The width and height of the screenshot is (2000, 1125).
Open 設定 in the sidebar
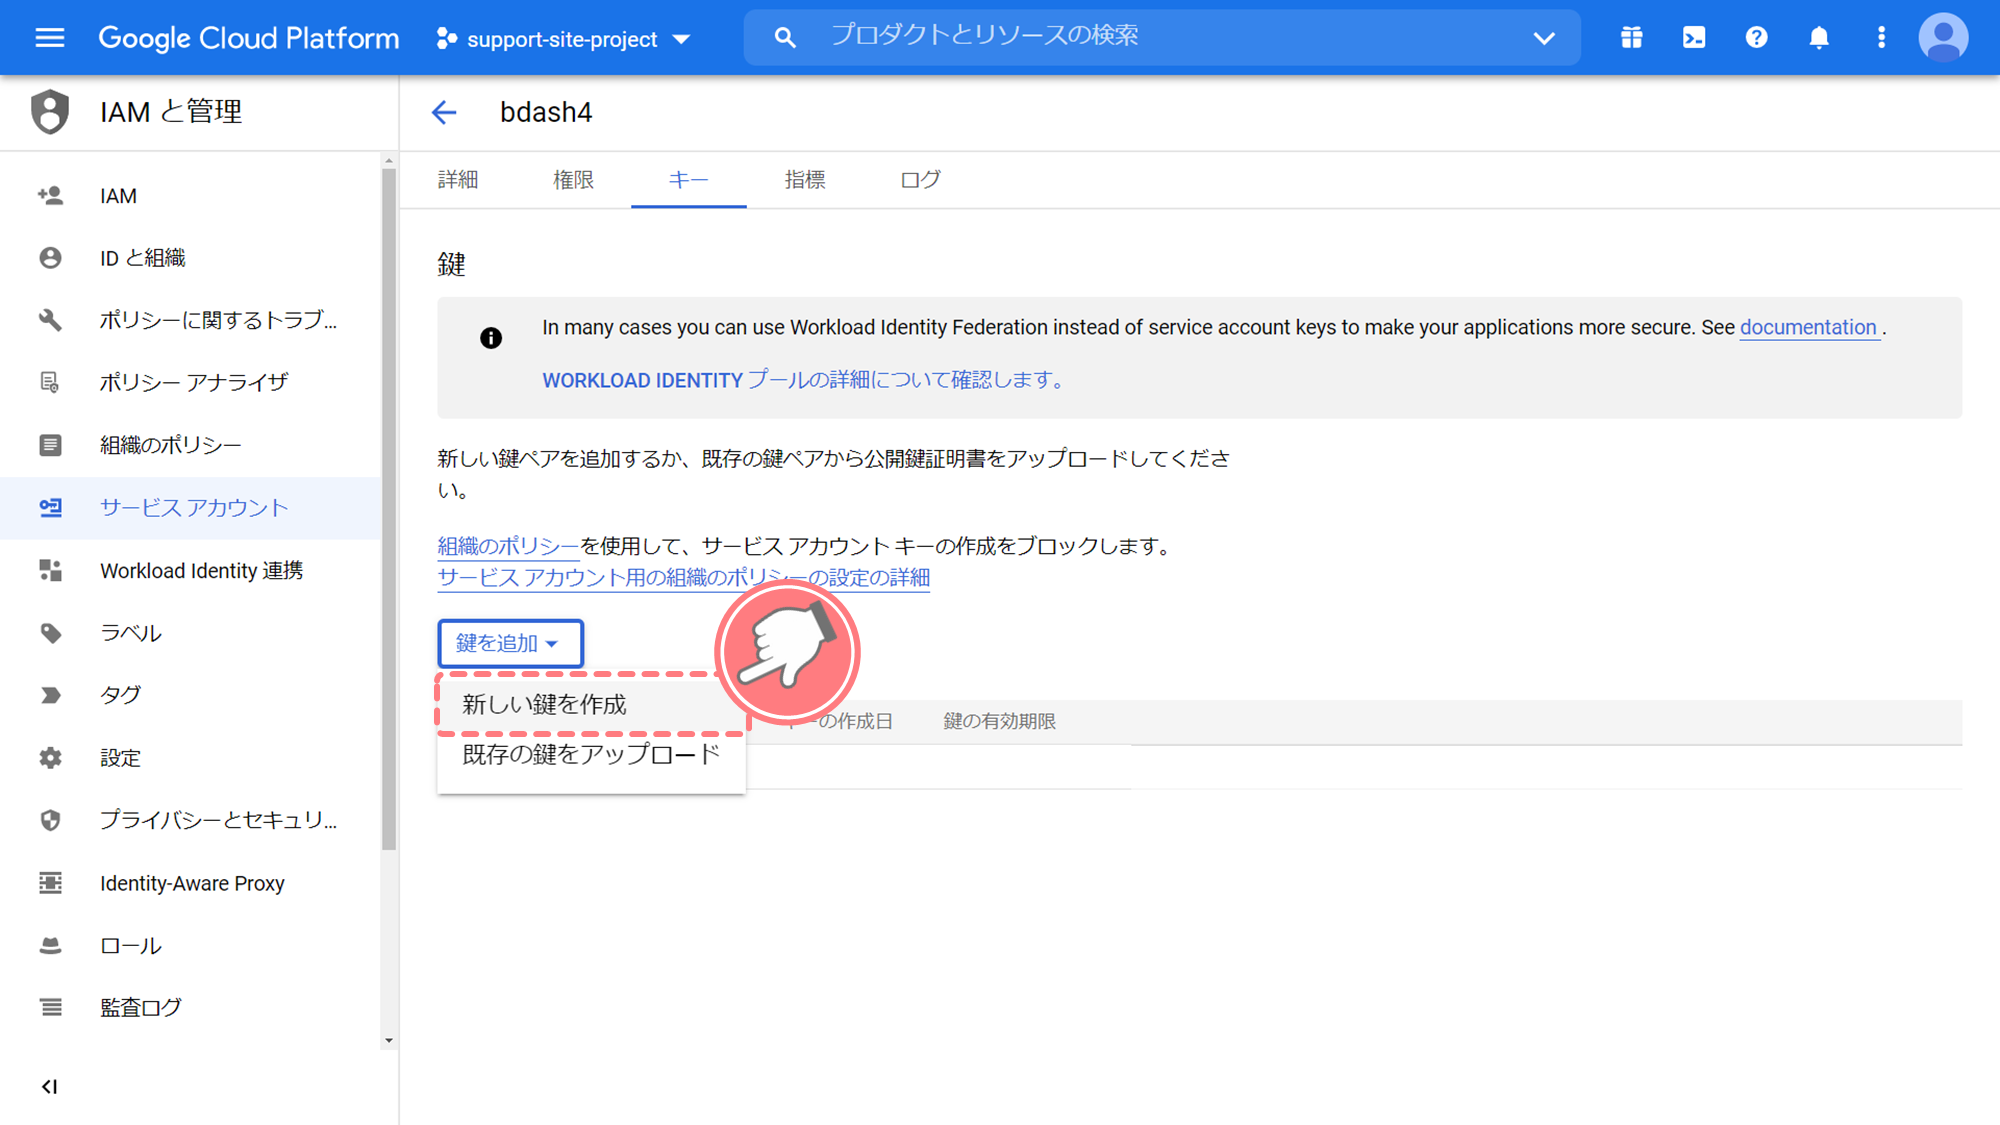(x=190, y=758)
